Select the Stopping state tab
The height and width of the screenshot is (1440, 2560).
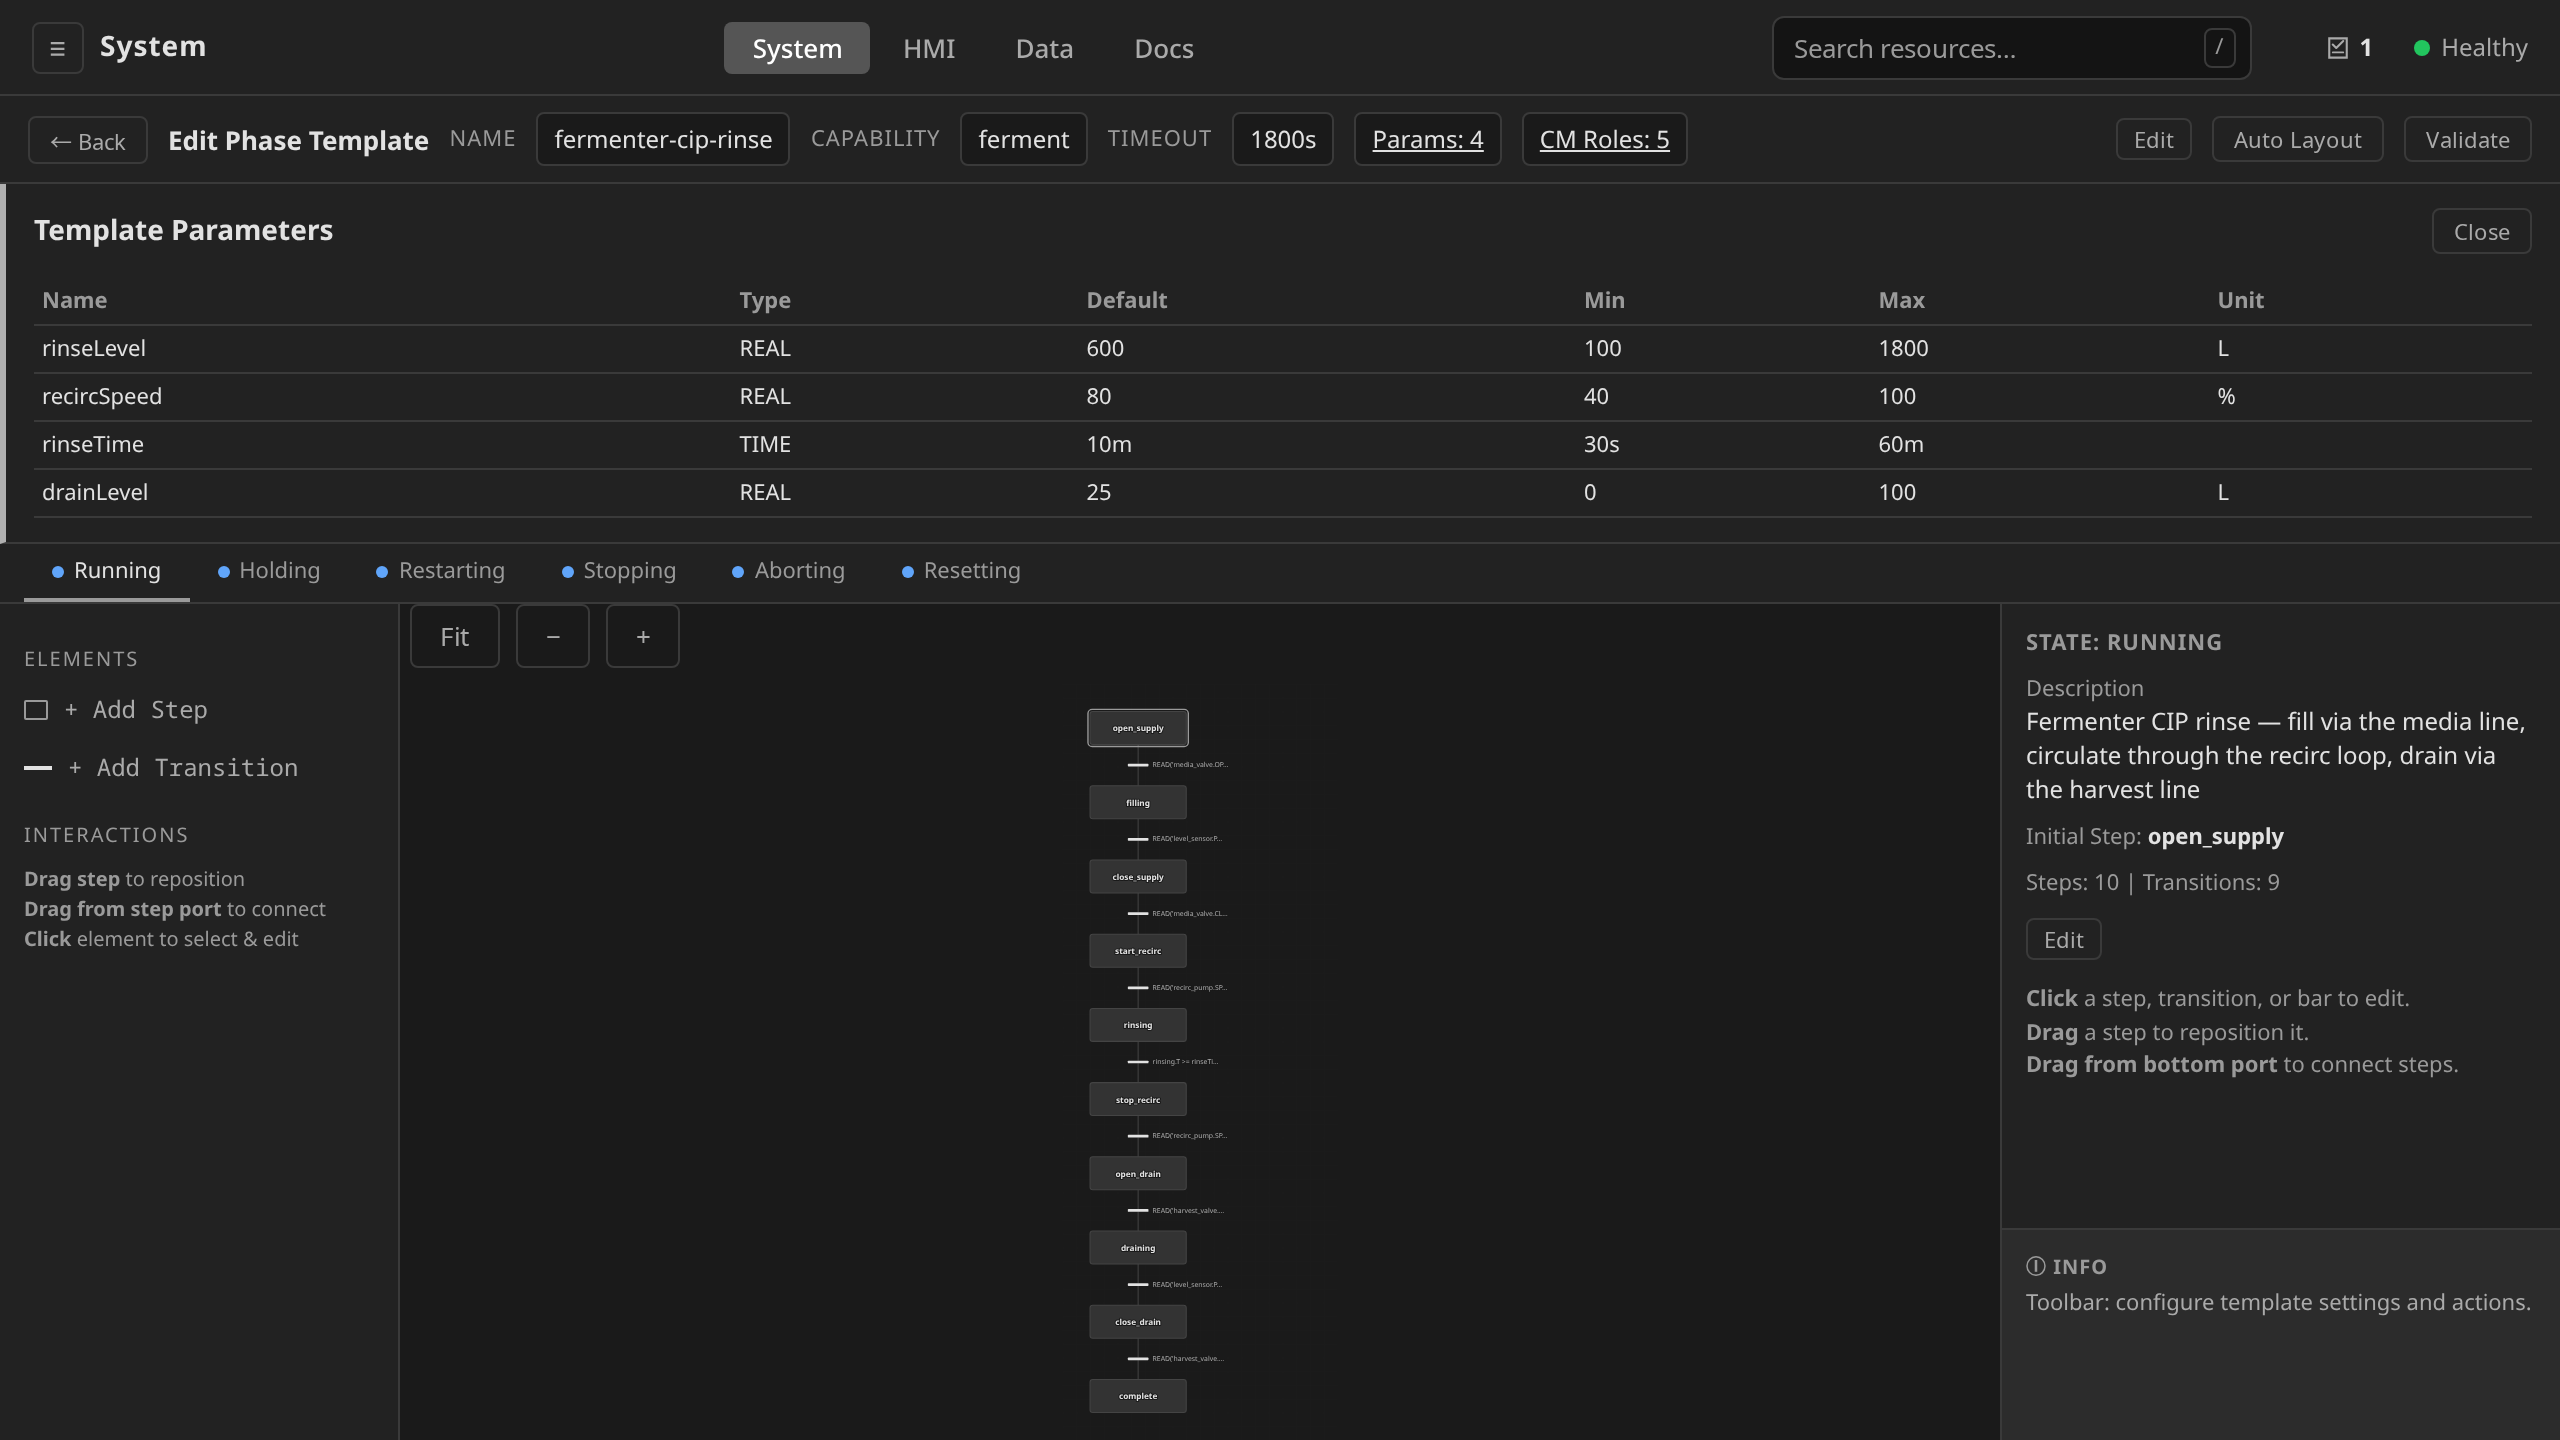point(619,571)
